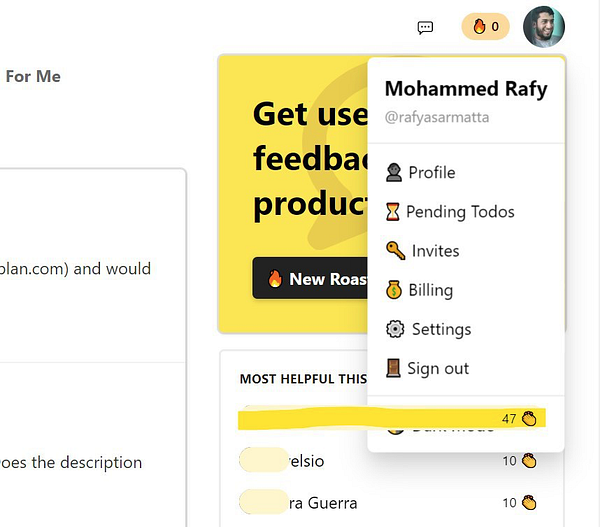Viewport: 600px width, 527px height.
Task: Click the Profile person icon
Action: [394, 173]
